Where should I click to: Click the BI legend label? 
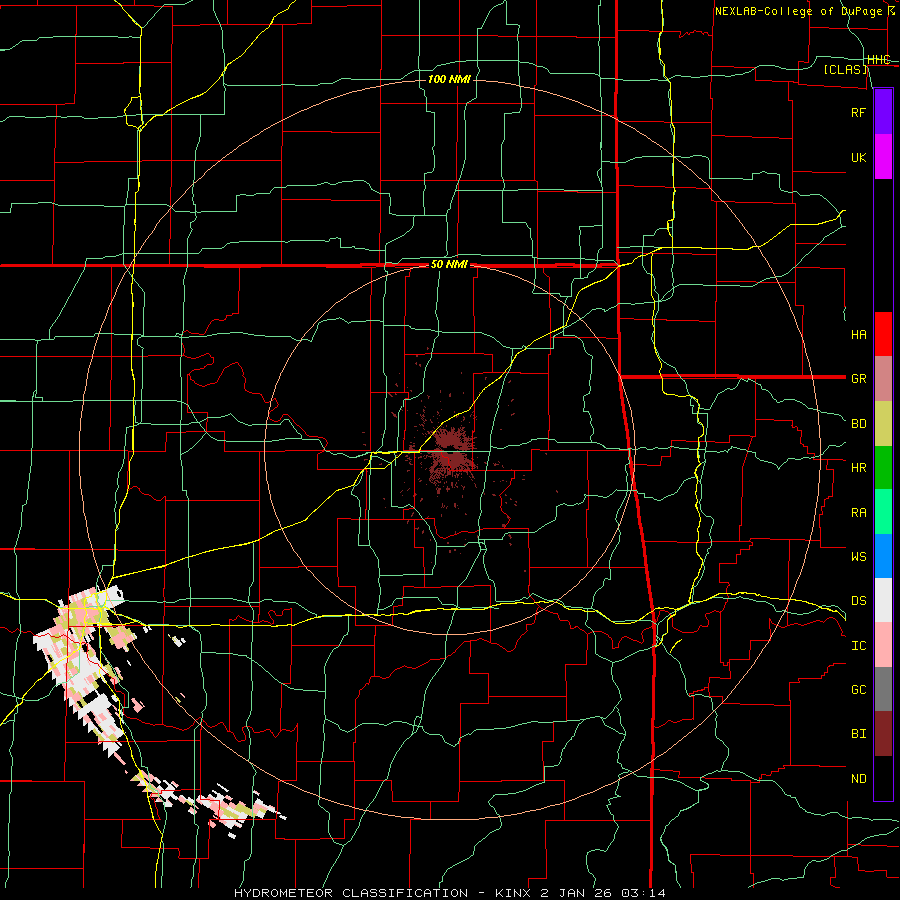tap(858, 734)
